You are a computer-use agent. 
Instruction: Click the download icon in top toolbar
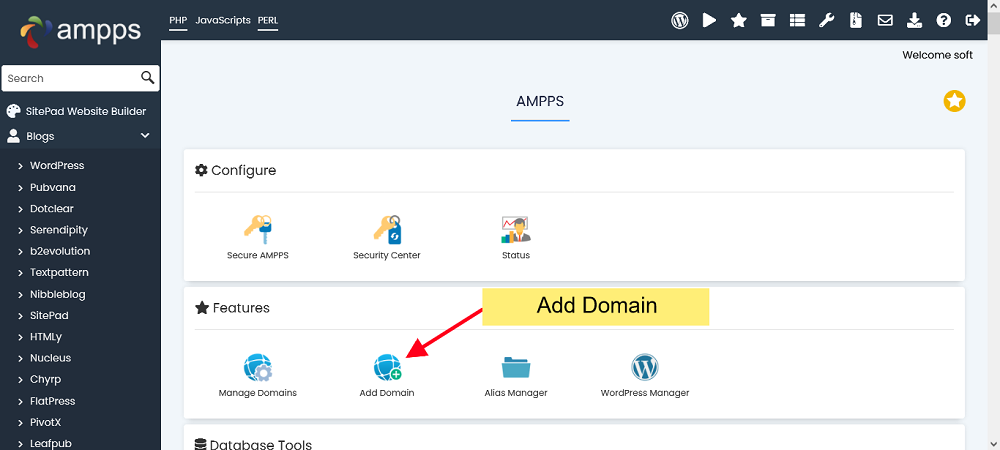(x=915, y=20)
